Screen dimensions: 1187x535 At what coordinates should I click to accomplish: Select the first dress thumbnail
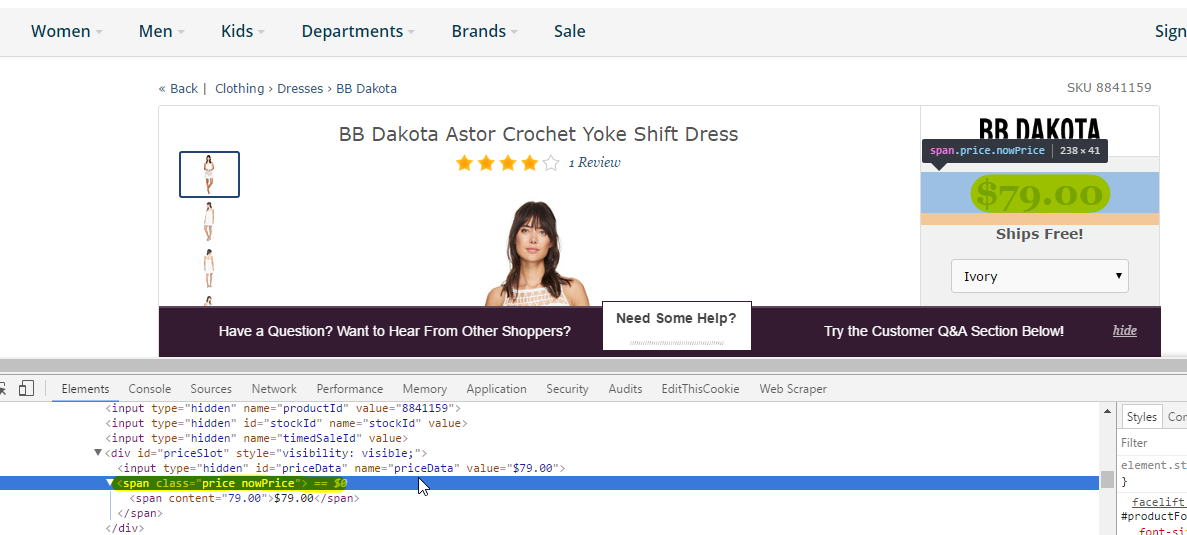tap(210, 174)
